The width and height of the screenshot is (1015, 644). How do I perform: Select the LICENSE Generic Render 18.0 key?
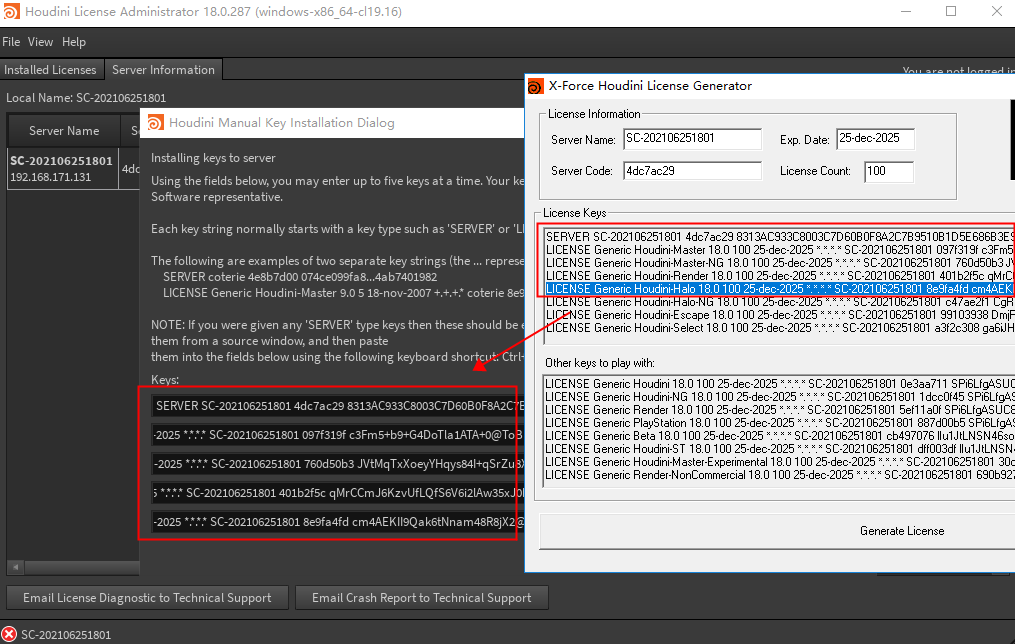coord(779,410)
